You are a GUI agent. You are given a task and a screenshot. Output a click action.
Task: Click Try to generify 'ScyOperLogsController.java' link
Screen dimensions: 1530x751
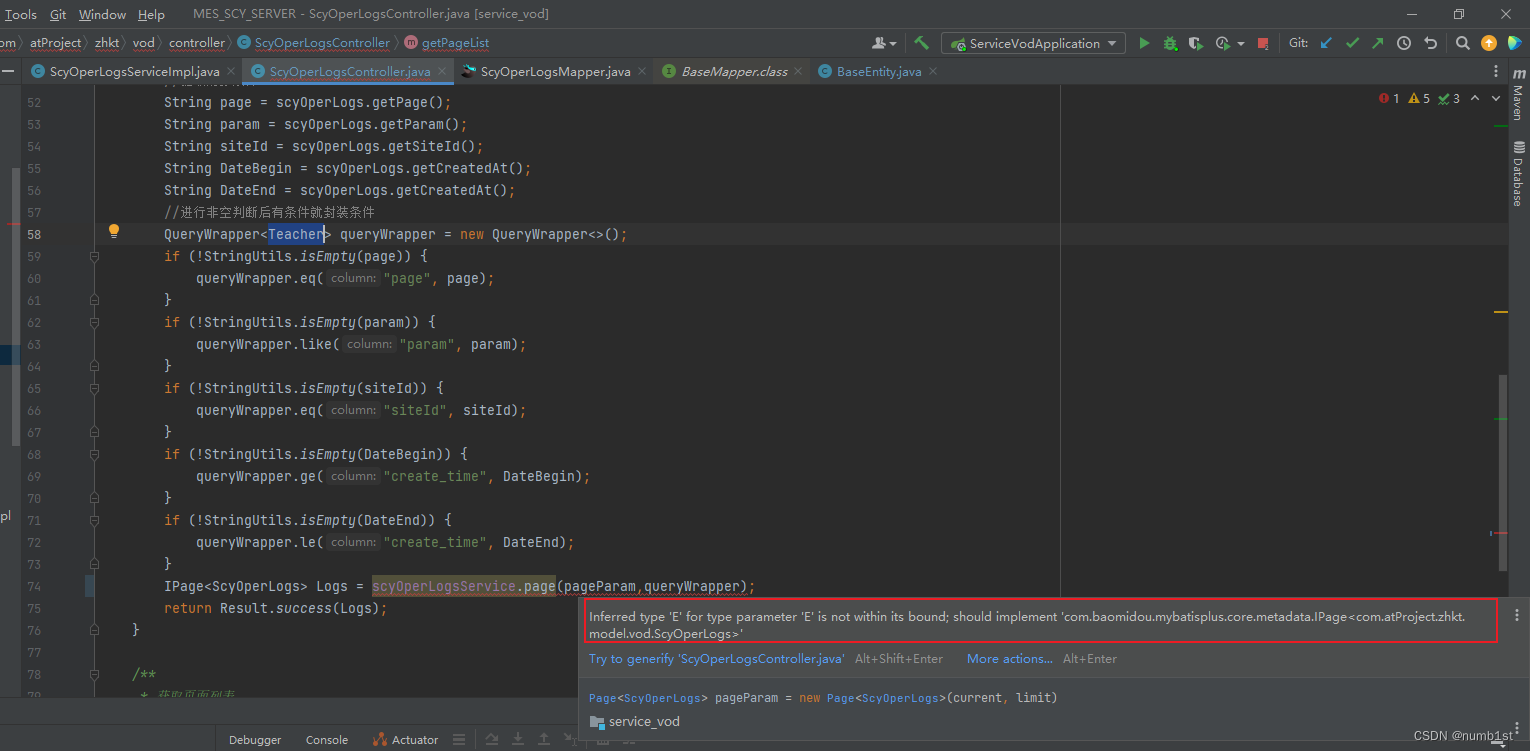[x=716, y=659]
